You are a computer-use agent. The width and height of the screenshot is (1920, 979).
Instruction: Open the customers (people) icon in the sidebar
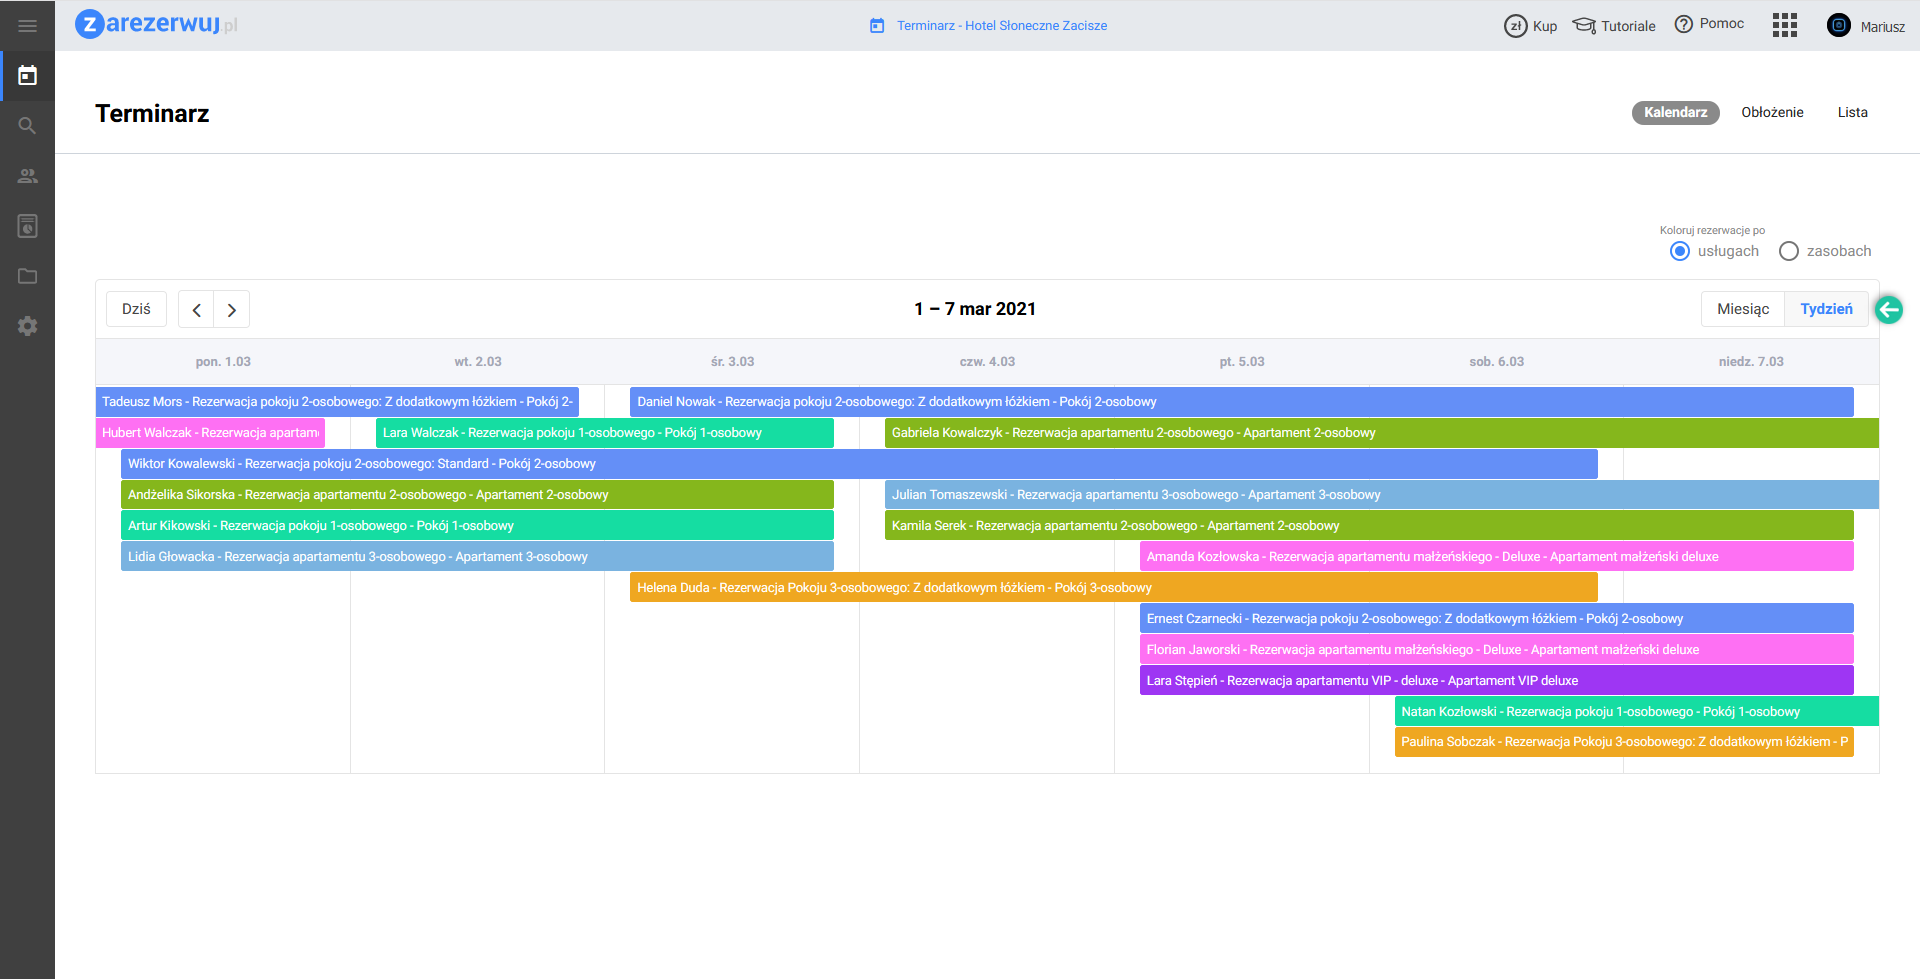pos(27,176)
